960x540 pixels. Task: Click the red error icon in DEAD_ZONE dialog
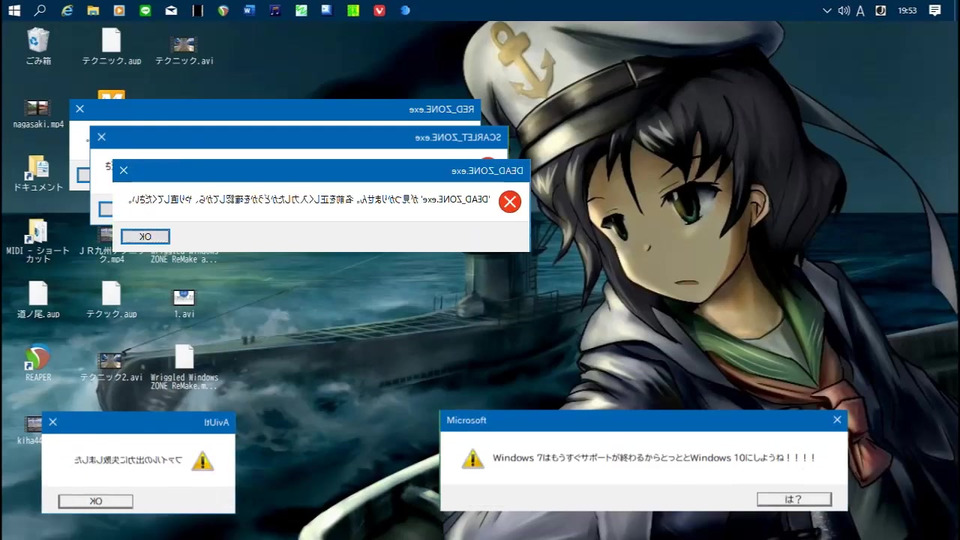pyautogui.click(x=509, y=201)
